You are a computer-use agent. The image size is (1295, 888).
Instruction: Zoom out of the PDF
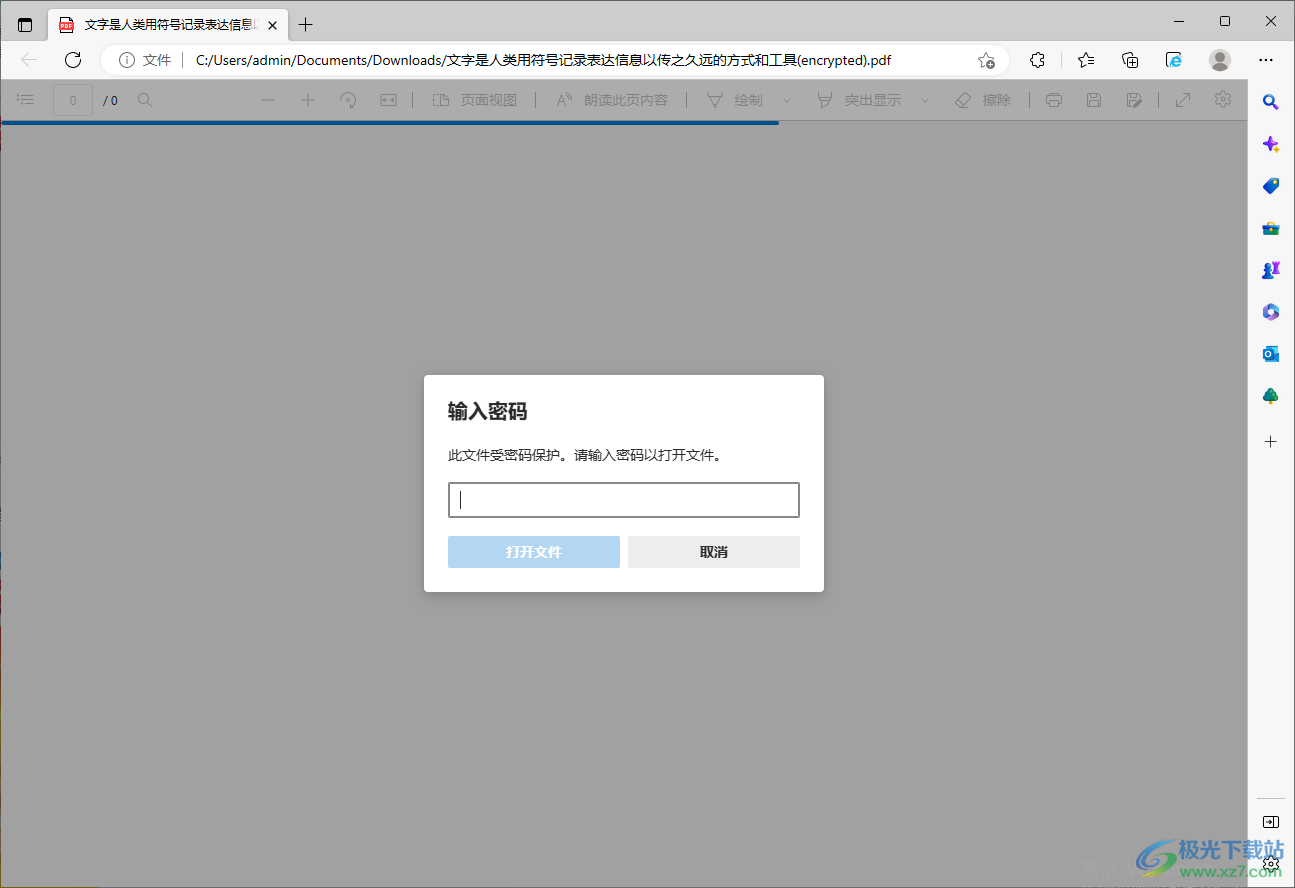pyautogui.click(x=268, y=100)
